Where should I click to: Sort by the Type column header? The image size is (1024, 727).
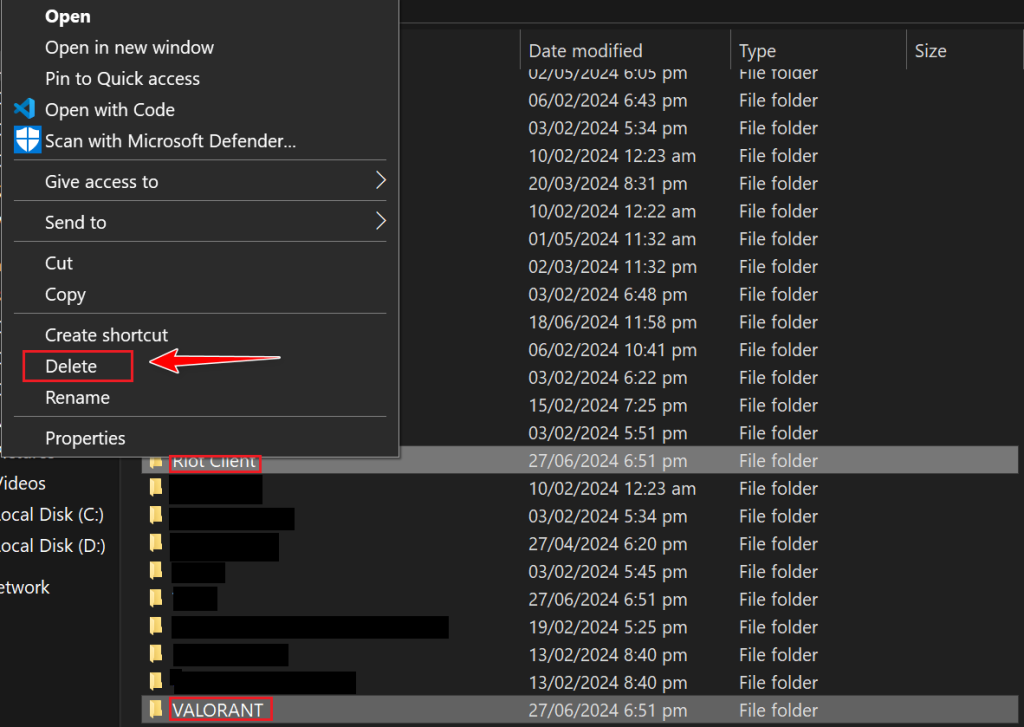click(x=758, y=51)
